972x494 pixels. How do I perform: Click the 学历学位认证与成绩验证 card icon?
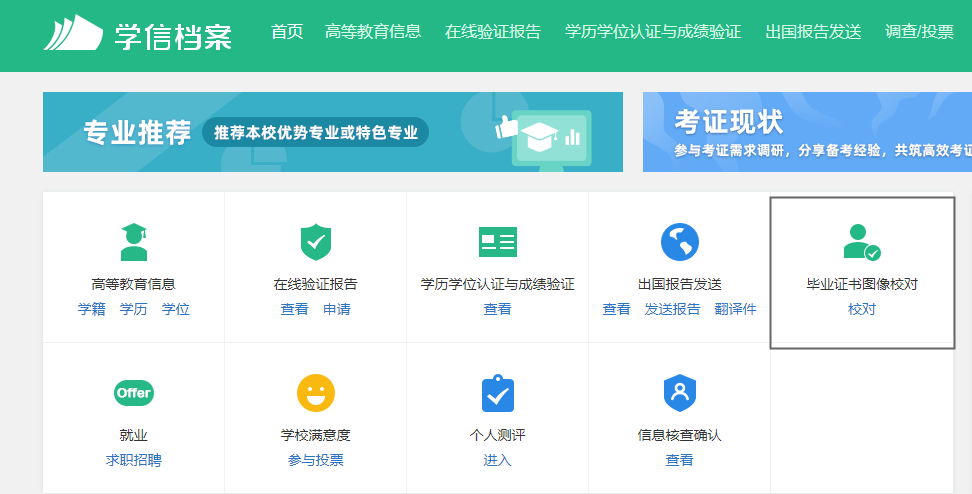[x=497, y=242]
